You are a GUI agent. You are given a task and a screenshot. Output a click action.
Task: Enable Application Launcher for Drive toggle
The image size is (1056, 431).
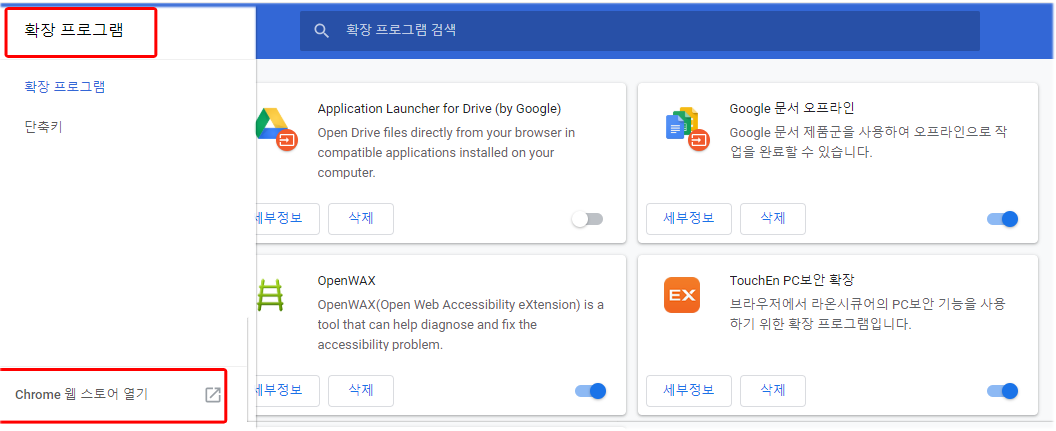coord(587,219)
